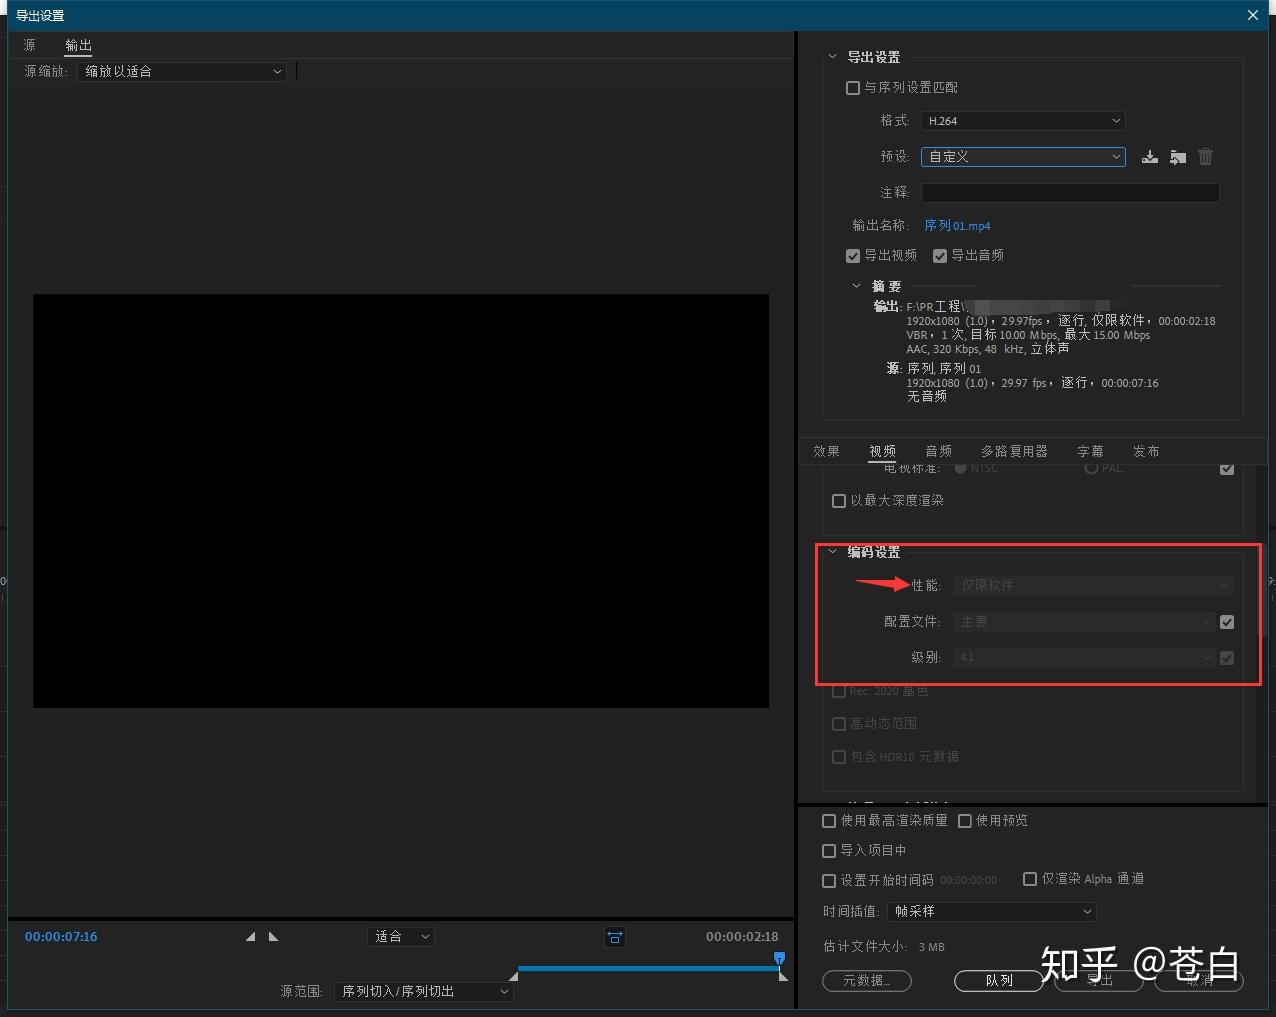Viewport: 1276px width, 1017px height.
Task: Collapse the 编码设置 section
Action: (x=832, y=552)
